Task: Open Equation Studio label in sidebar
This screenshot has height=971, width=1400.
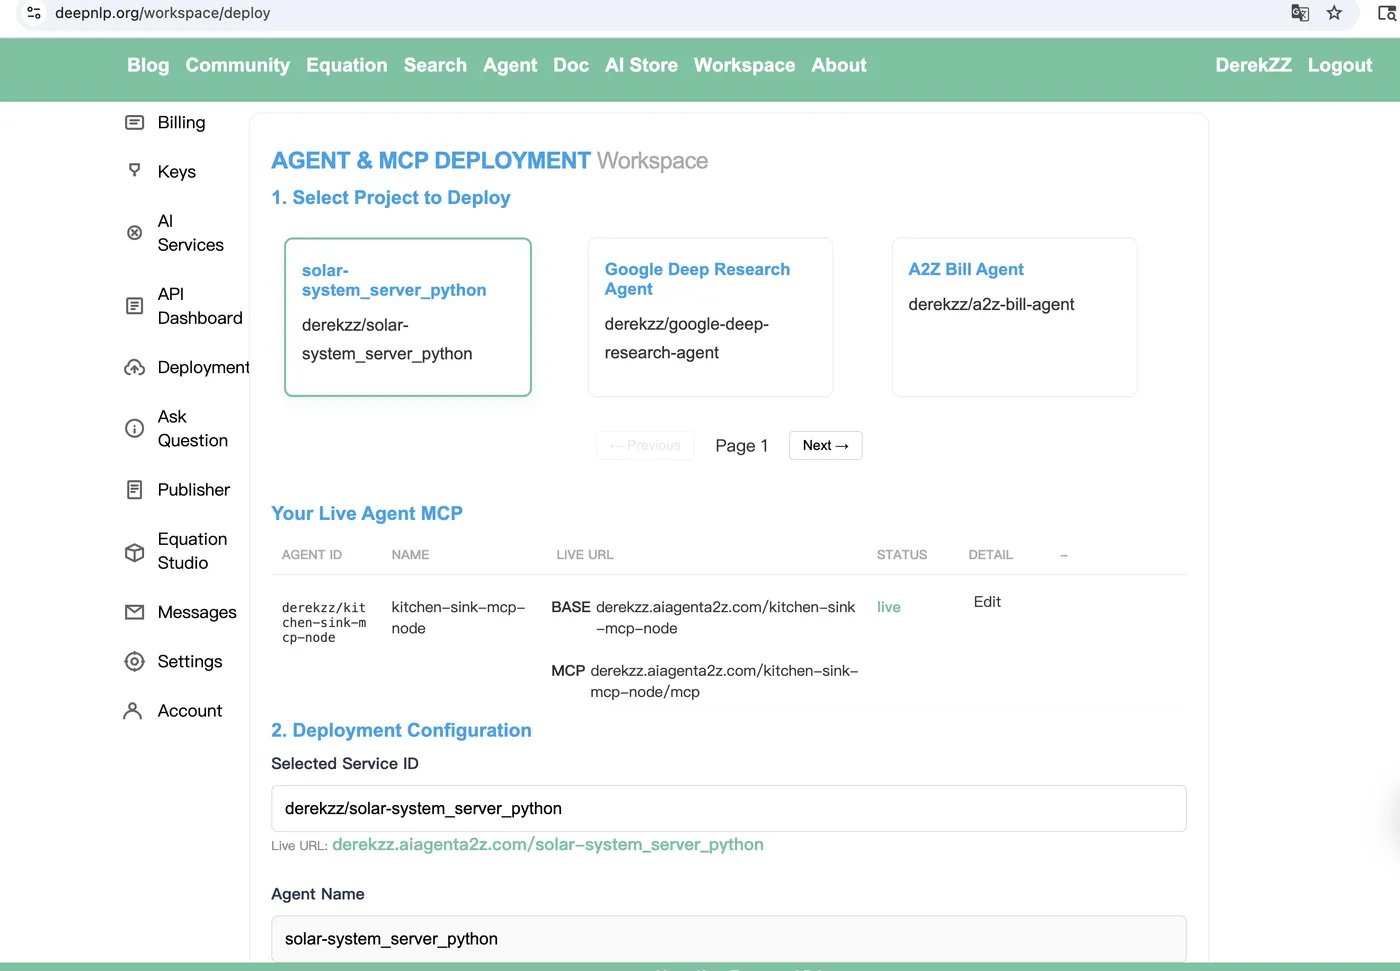Action: (192, 551)
